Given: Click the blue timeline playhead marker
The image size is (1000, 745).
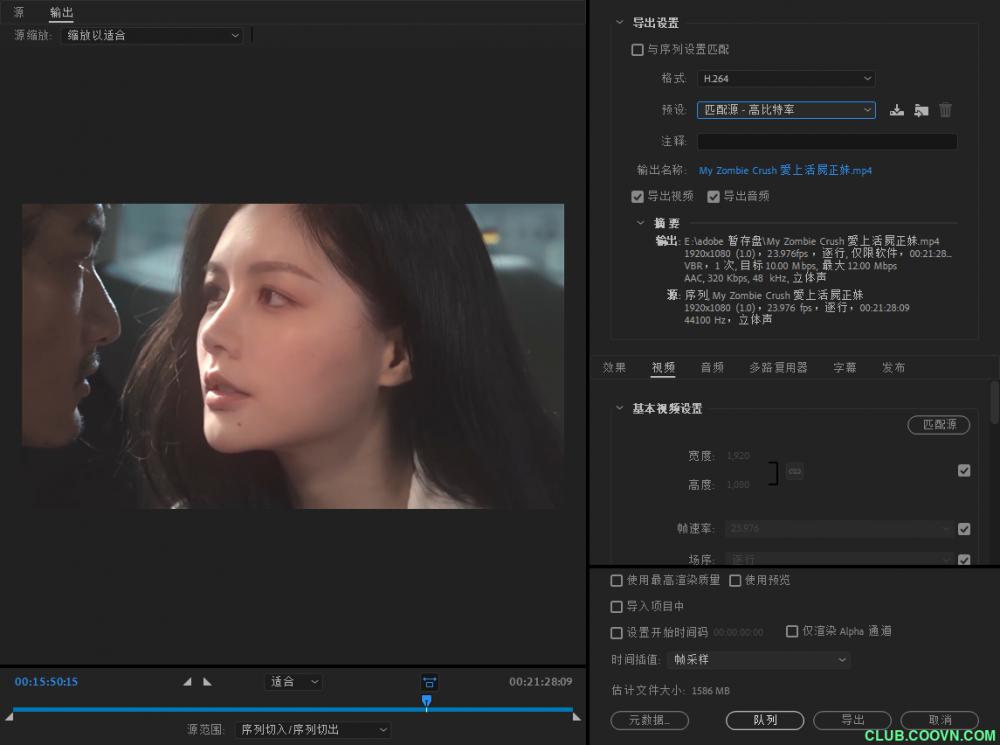Looking at the screenshot, I should click(427, 702).
